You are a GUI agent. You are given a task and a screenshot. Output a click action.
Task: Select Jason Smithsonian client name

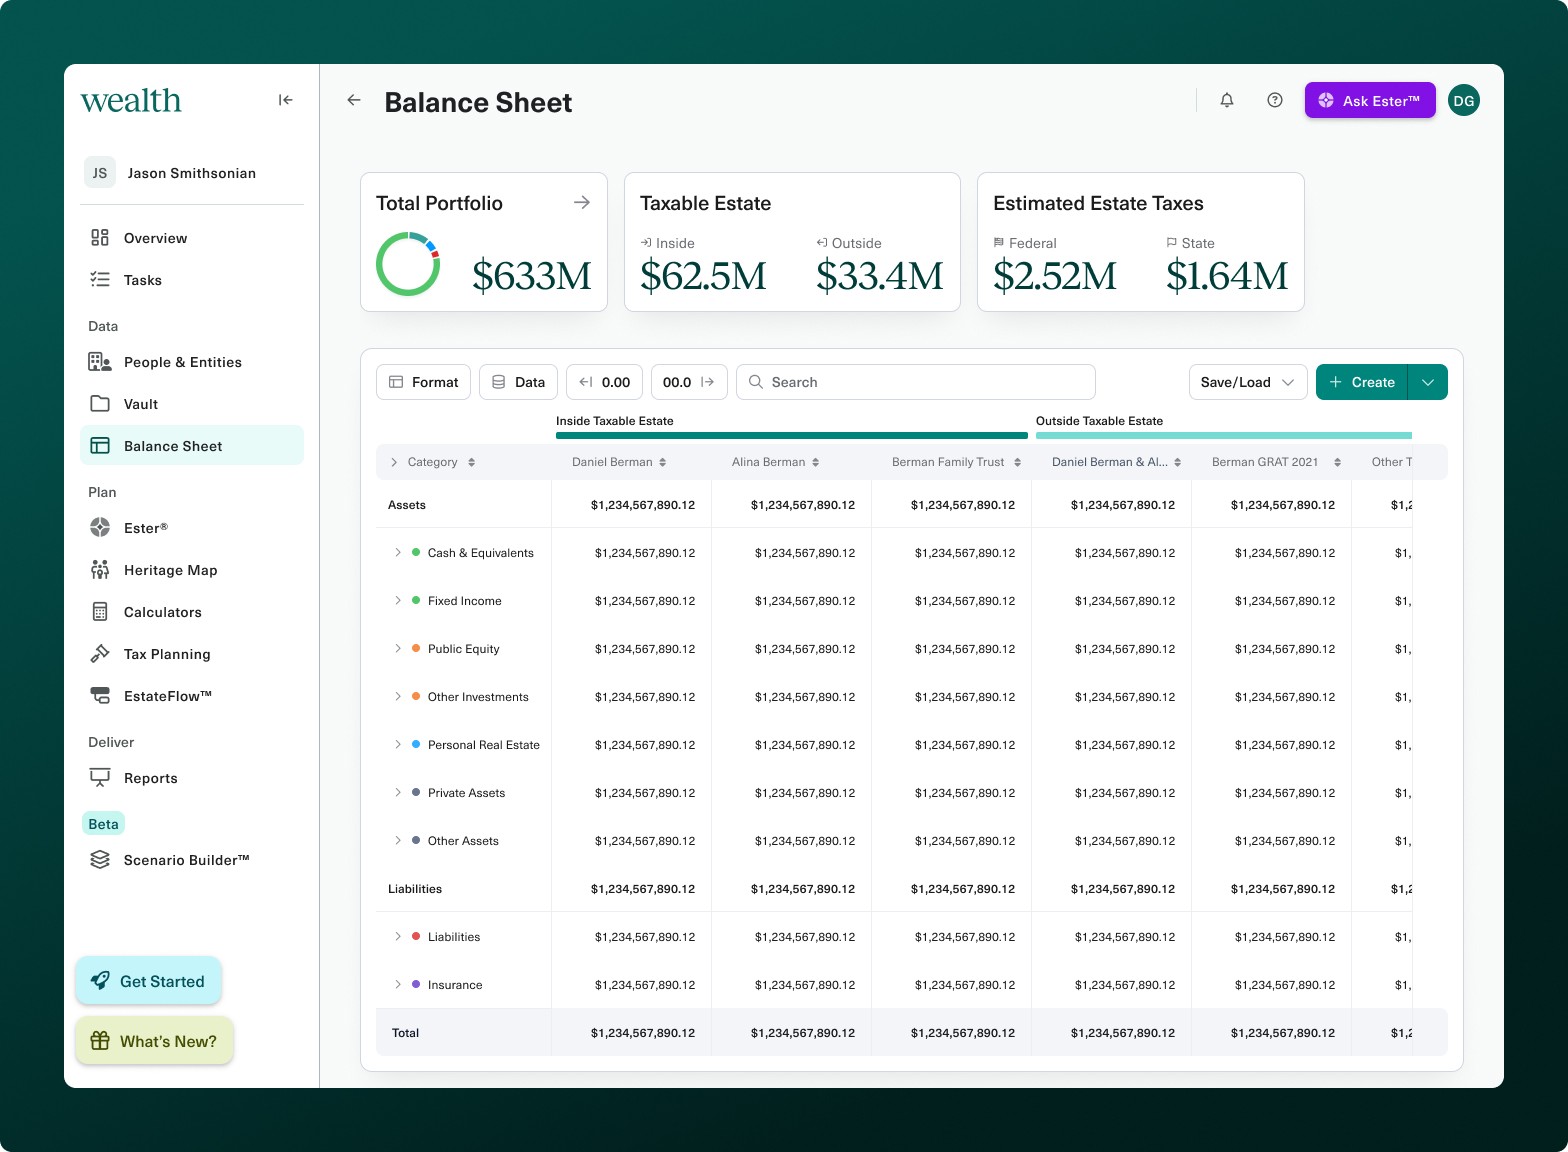click(x=192, y=173)
